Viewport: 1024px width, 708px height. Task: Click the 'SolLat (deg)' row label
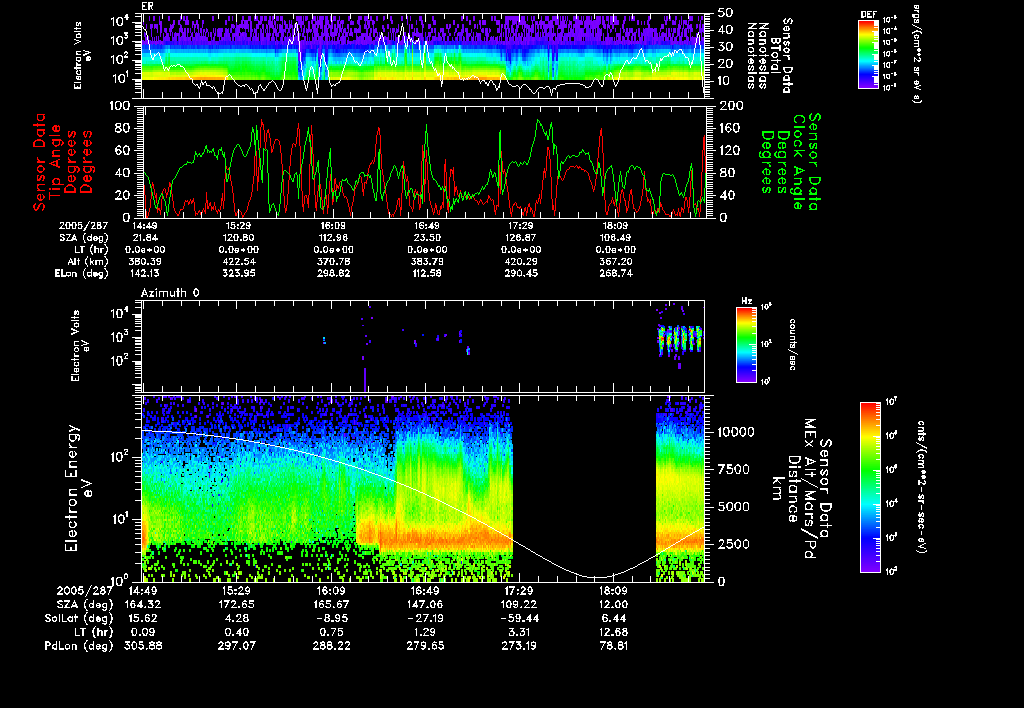tap(78, 618)
